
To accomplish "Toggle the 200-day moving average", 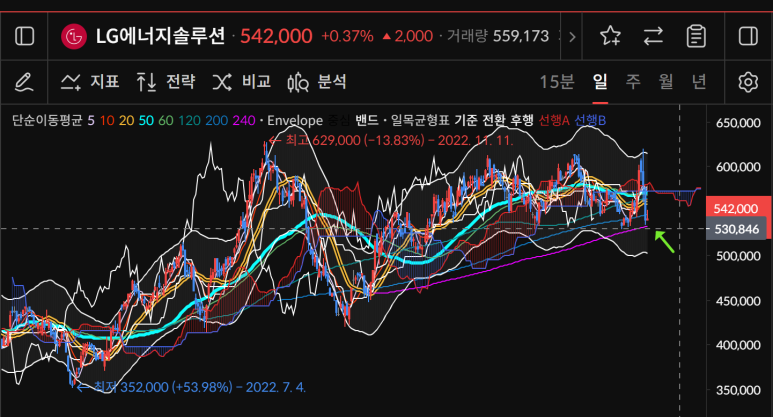I will coord(216,120).
